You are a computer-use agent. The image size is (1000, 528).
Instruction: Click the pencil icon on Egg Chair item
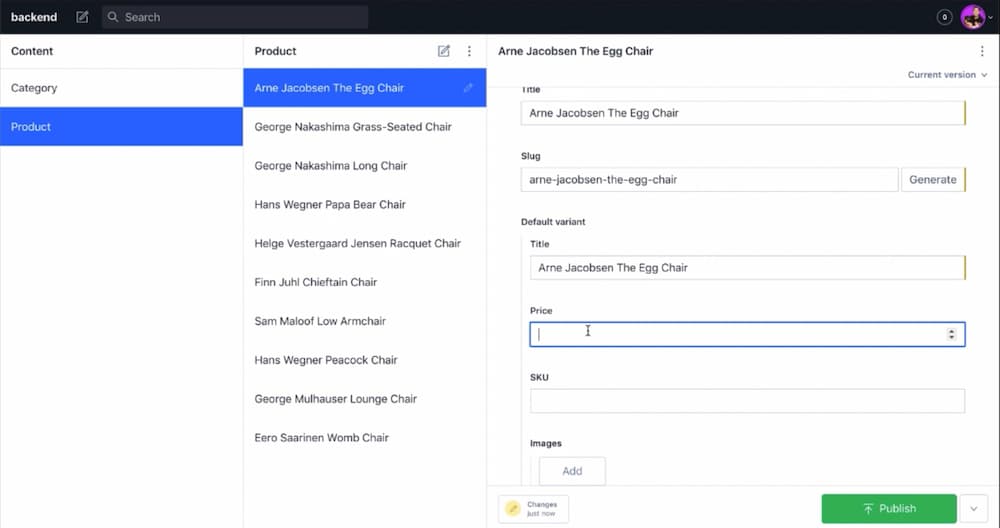[x=468, y=88]
